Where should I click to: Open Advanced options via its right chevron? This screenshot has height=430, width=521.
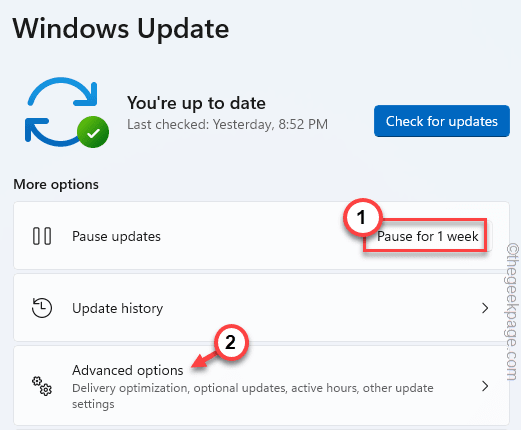tap(485, 386)
